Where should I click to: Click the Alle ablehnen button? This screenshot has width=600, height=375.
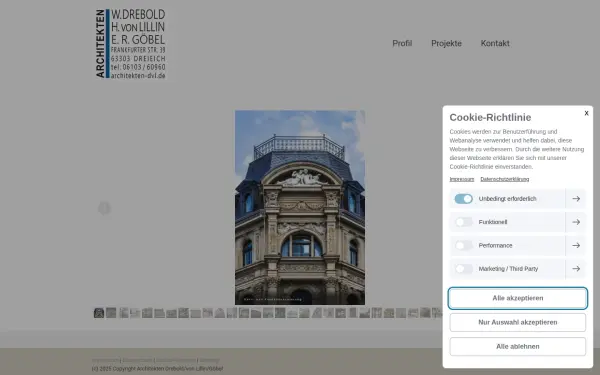tap(518, 346)
